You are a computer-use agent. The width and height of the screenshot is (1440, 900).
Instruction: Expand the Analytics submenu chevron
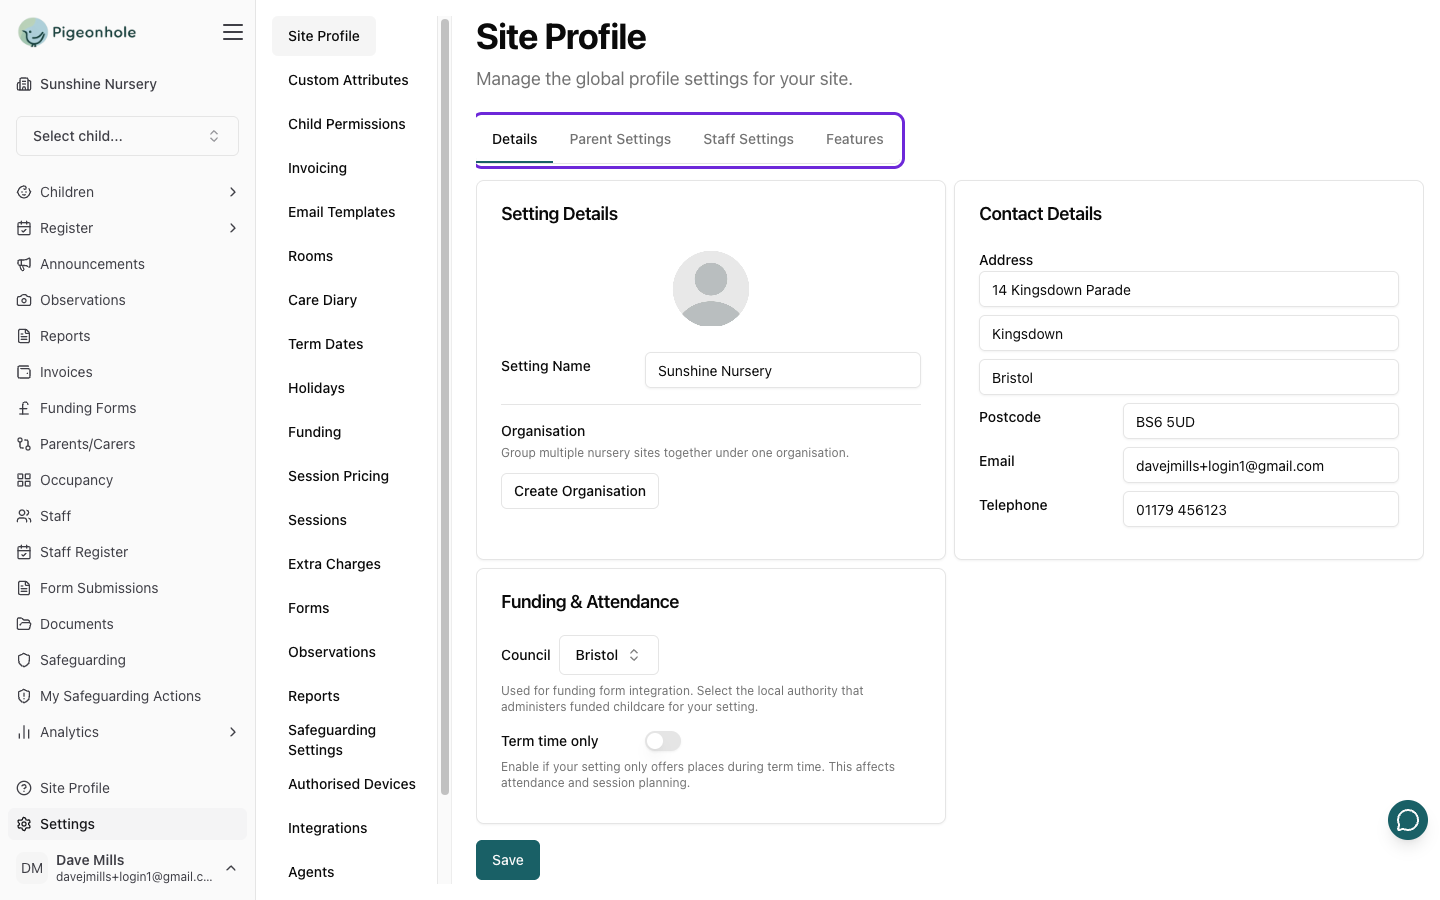click(x=233, y=732)
